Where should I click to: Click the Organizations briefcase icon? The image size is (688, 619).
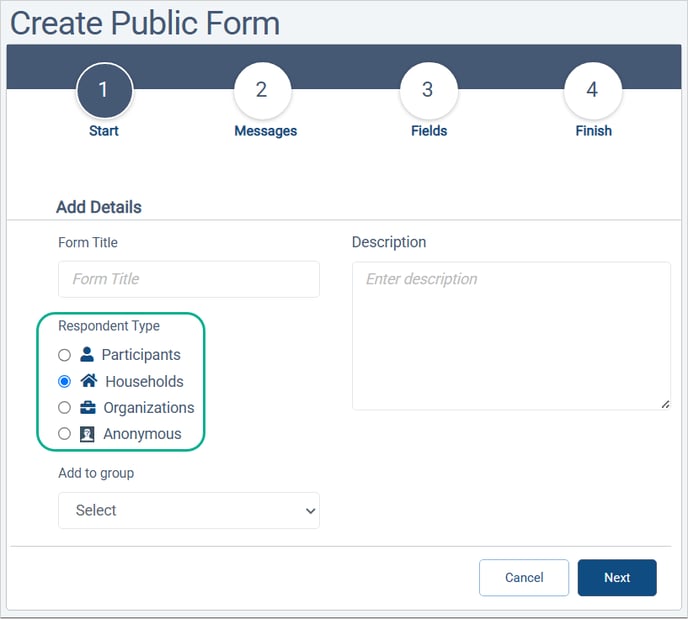click(88, 408)
